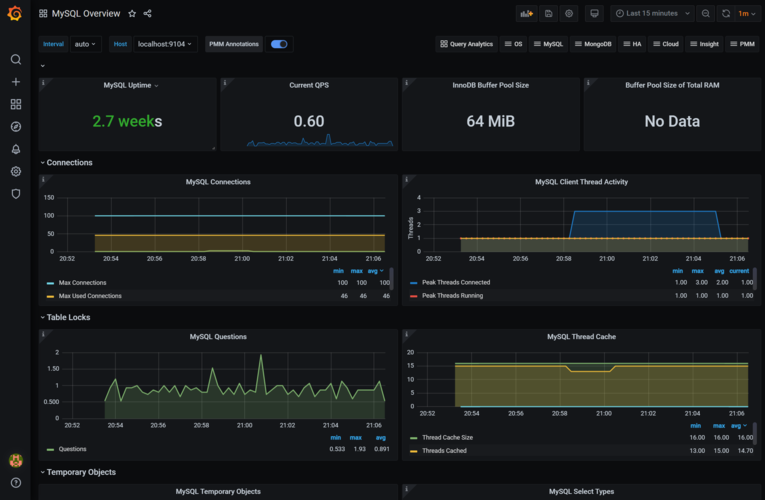Image resolution: width=765 pixels, height=500 pixels.
Task: Open the Host localhost:9104 dropdown
Action: click(165, 44)
